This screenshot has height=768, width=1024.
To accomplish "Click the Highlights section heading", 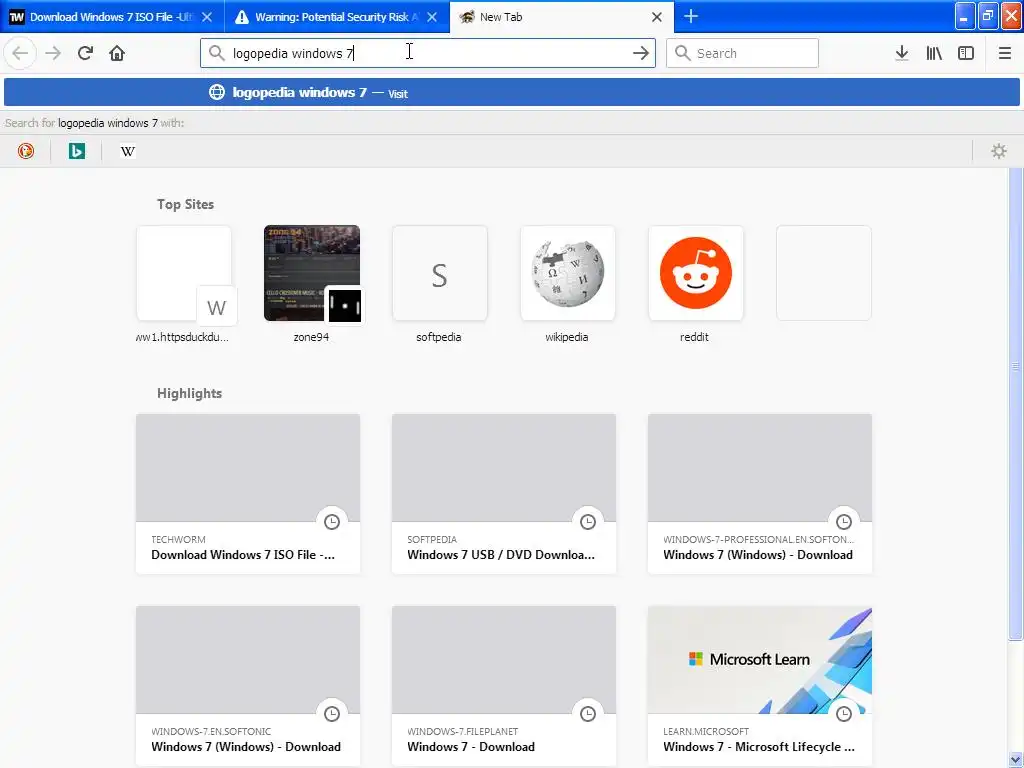I will (189, 393).
